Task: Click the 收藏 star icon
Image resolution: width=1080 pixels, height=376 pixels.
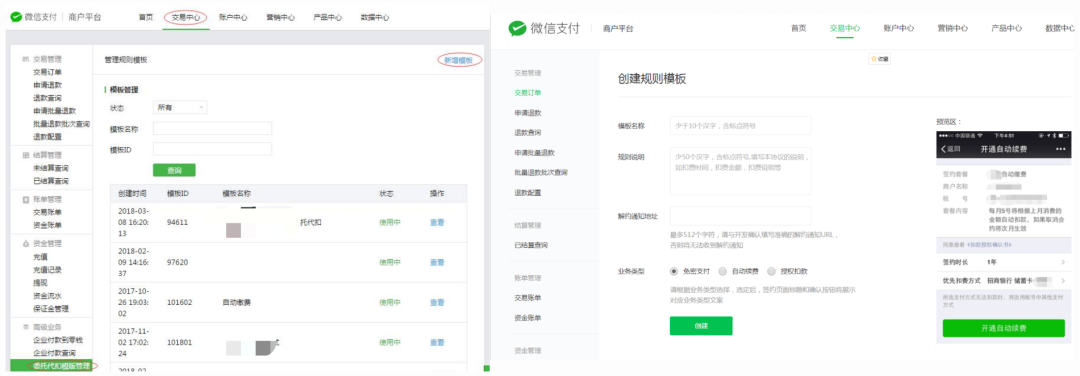Action: (x=875, y=59)
